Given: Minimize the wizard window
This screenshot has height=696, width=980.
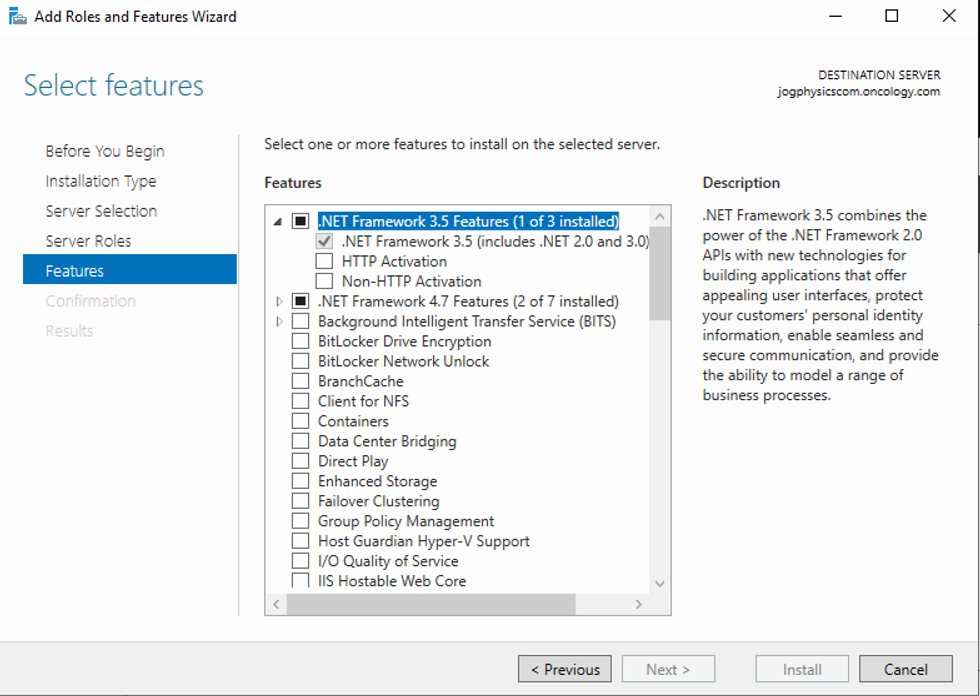Looking at the screenshot, I should (x=834, y=16).
